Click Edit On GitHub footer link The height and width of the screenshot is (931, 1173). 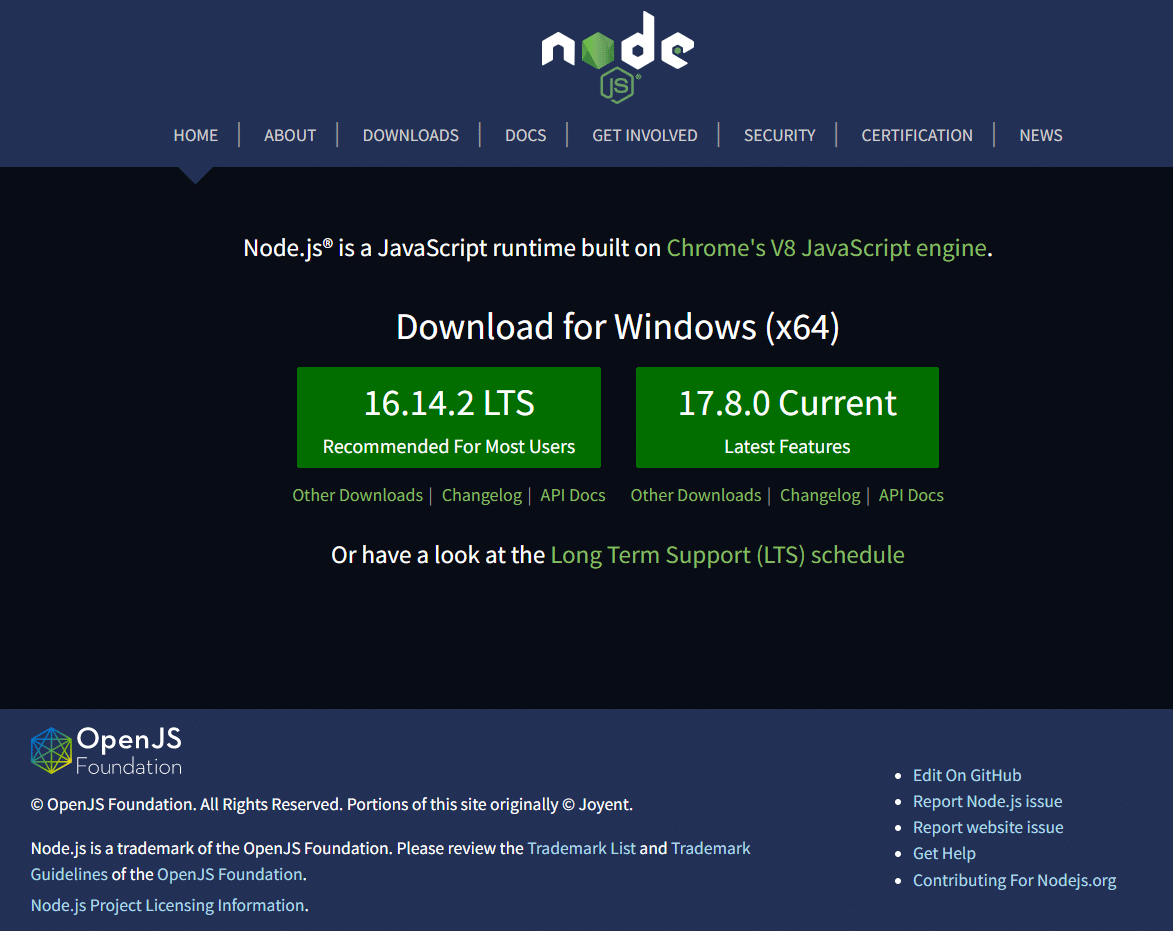[967, 775]
